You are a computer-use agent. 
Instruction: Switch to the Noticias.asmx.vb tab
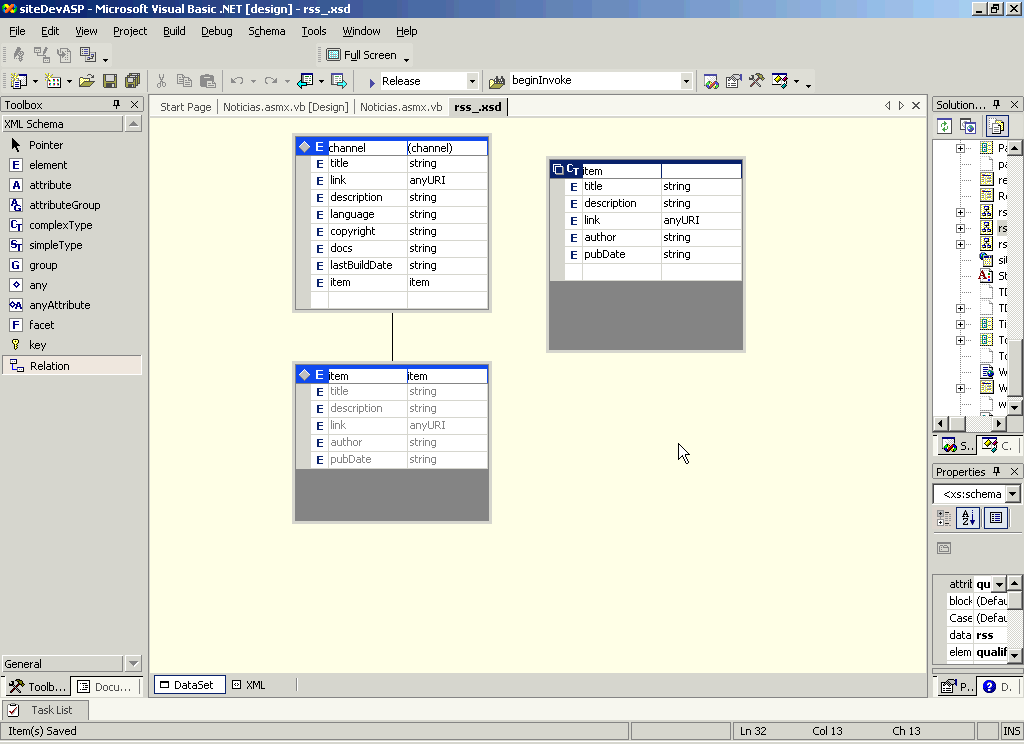(400, 107)
